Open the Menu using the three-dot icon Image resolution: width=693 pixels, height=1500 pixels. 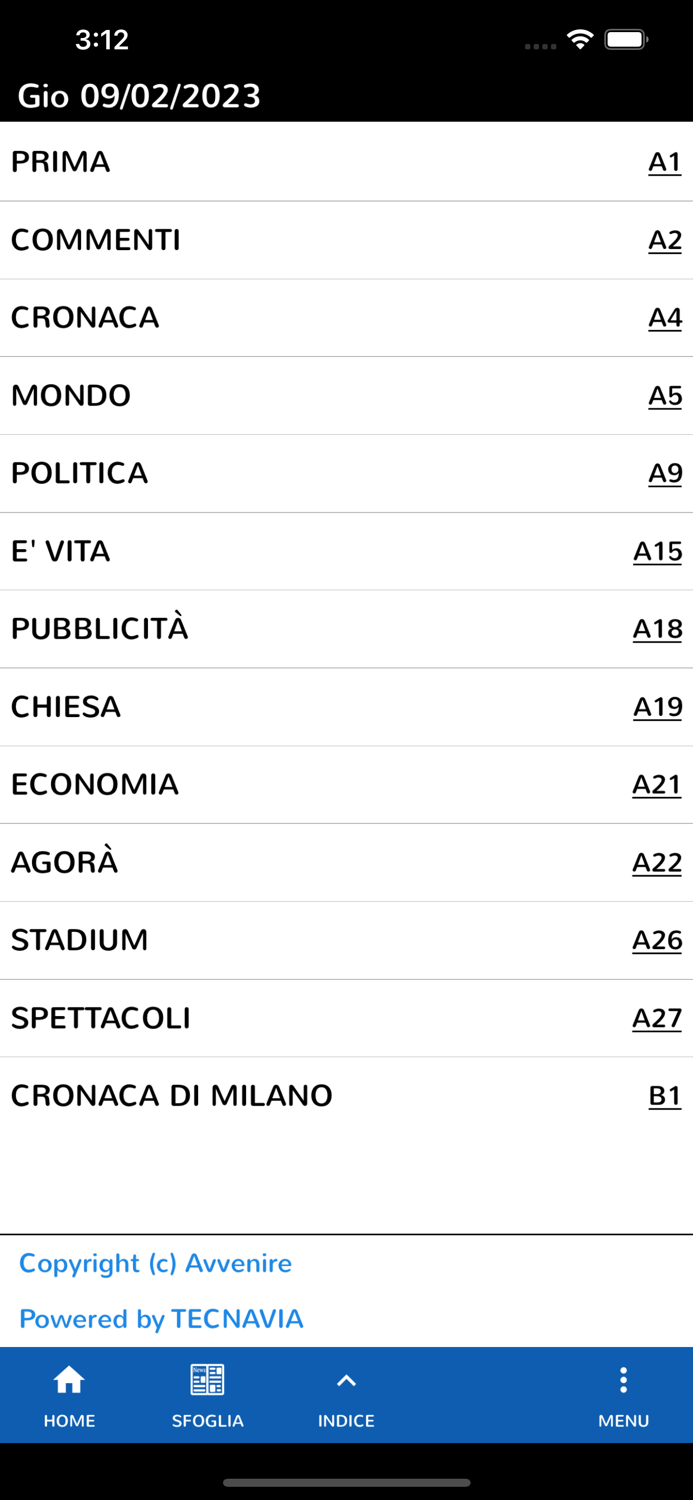[x=623, y=1394]
